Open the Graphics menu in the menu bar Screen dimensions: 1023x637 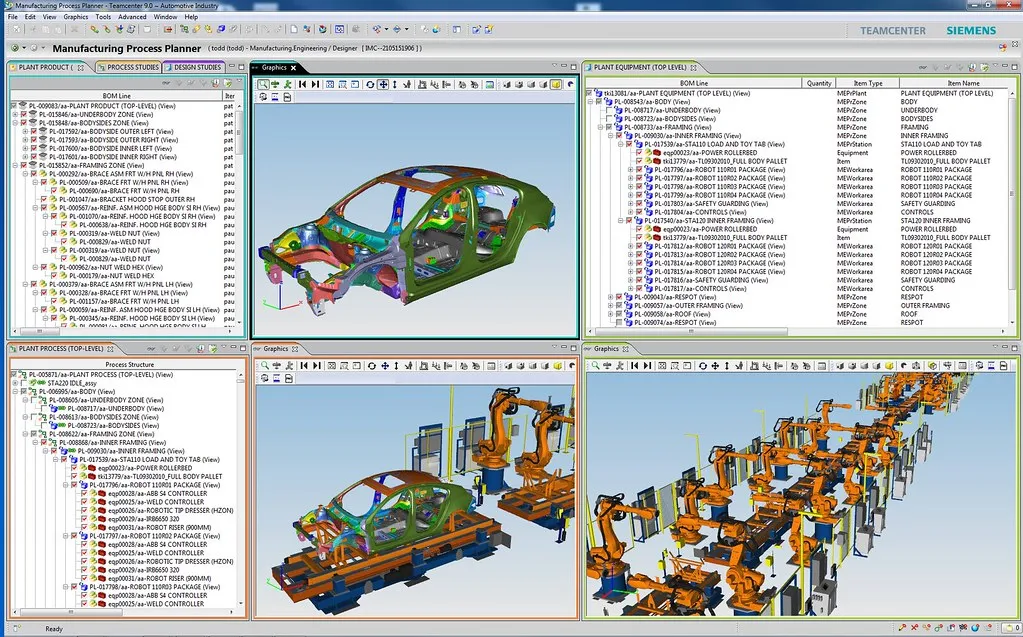[x=76, y=16]
